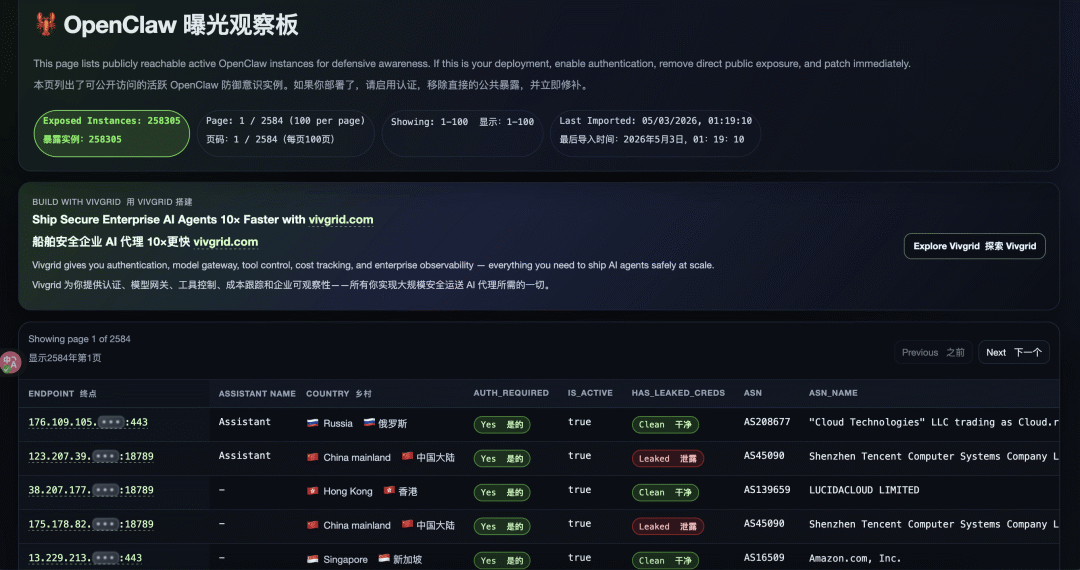Click Cloud Technologies LLC ASN name
Screen dimensions: 1080x570
tap(934, 422)
